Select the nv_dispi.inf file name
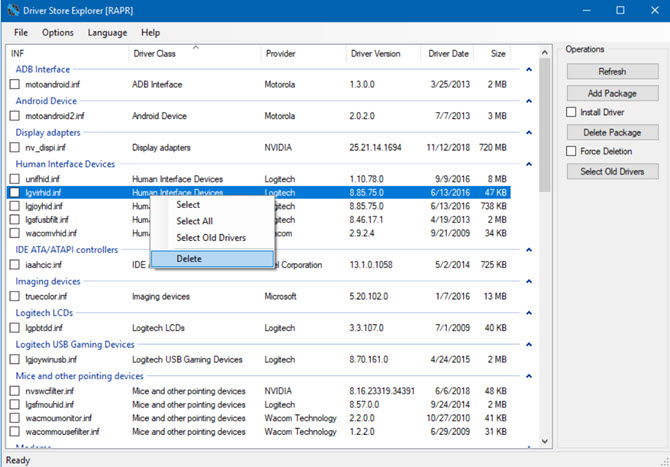Viewport: 670px width, 467px height. [x=45, y=147]
